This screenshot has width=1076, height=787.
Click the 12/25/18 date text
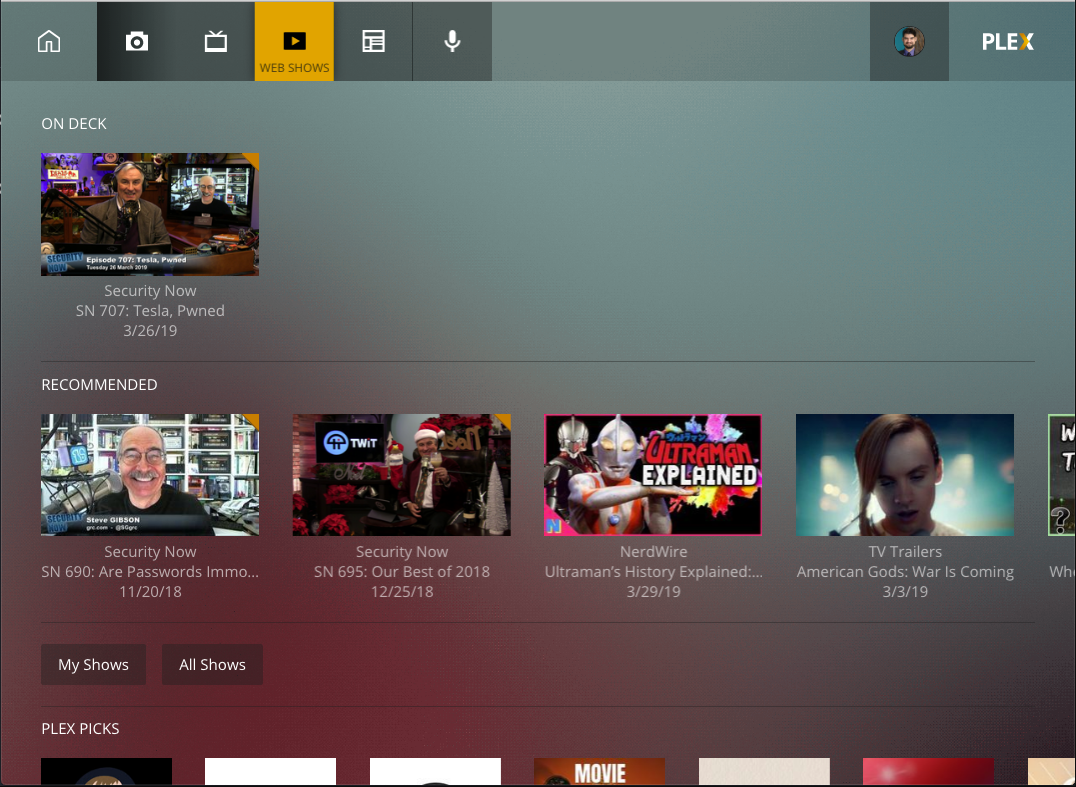tap(401, 591)
